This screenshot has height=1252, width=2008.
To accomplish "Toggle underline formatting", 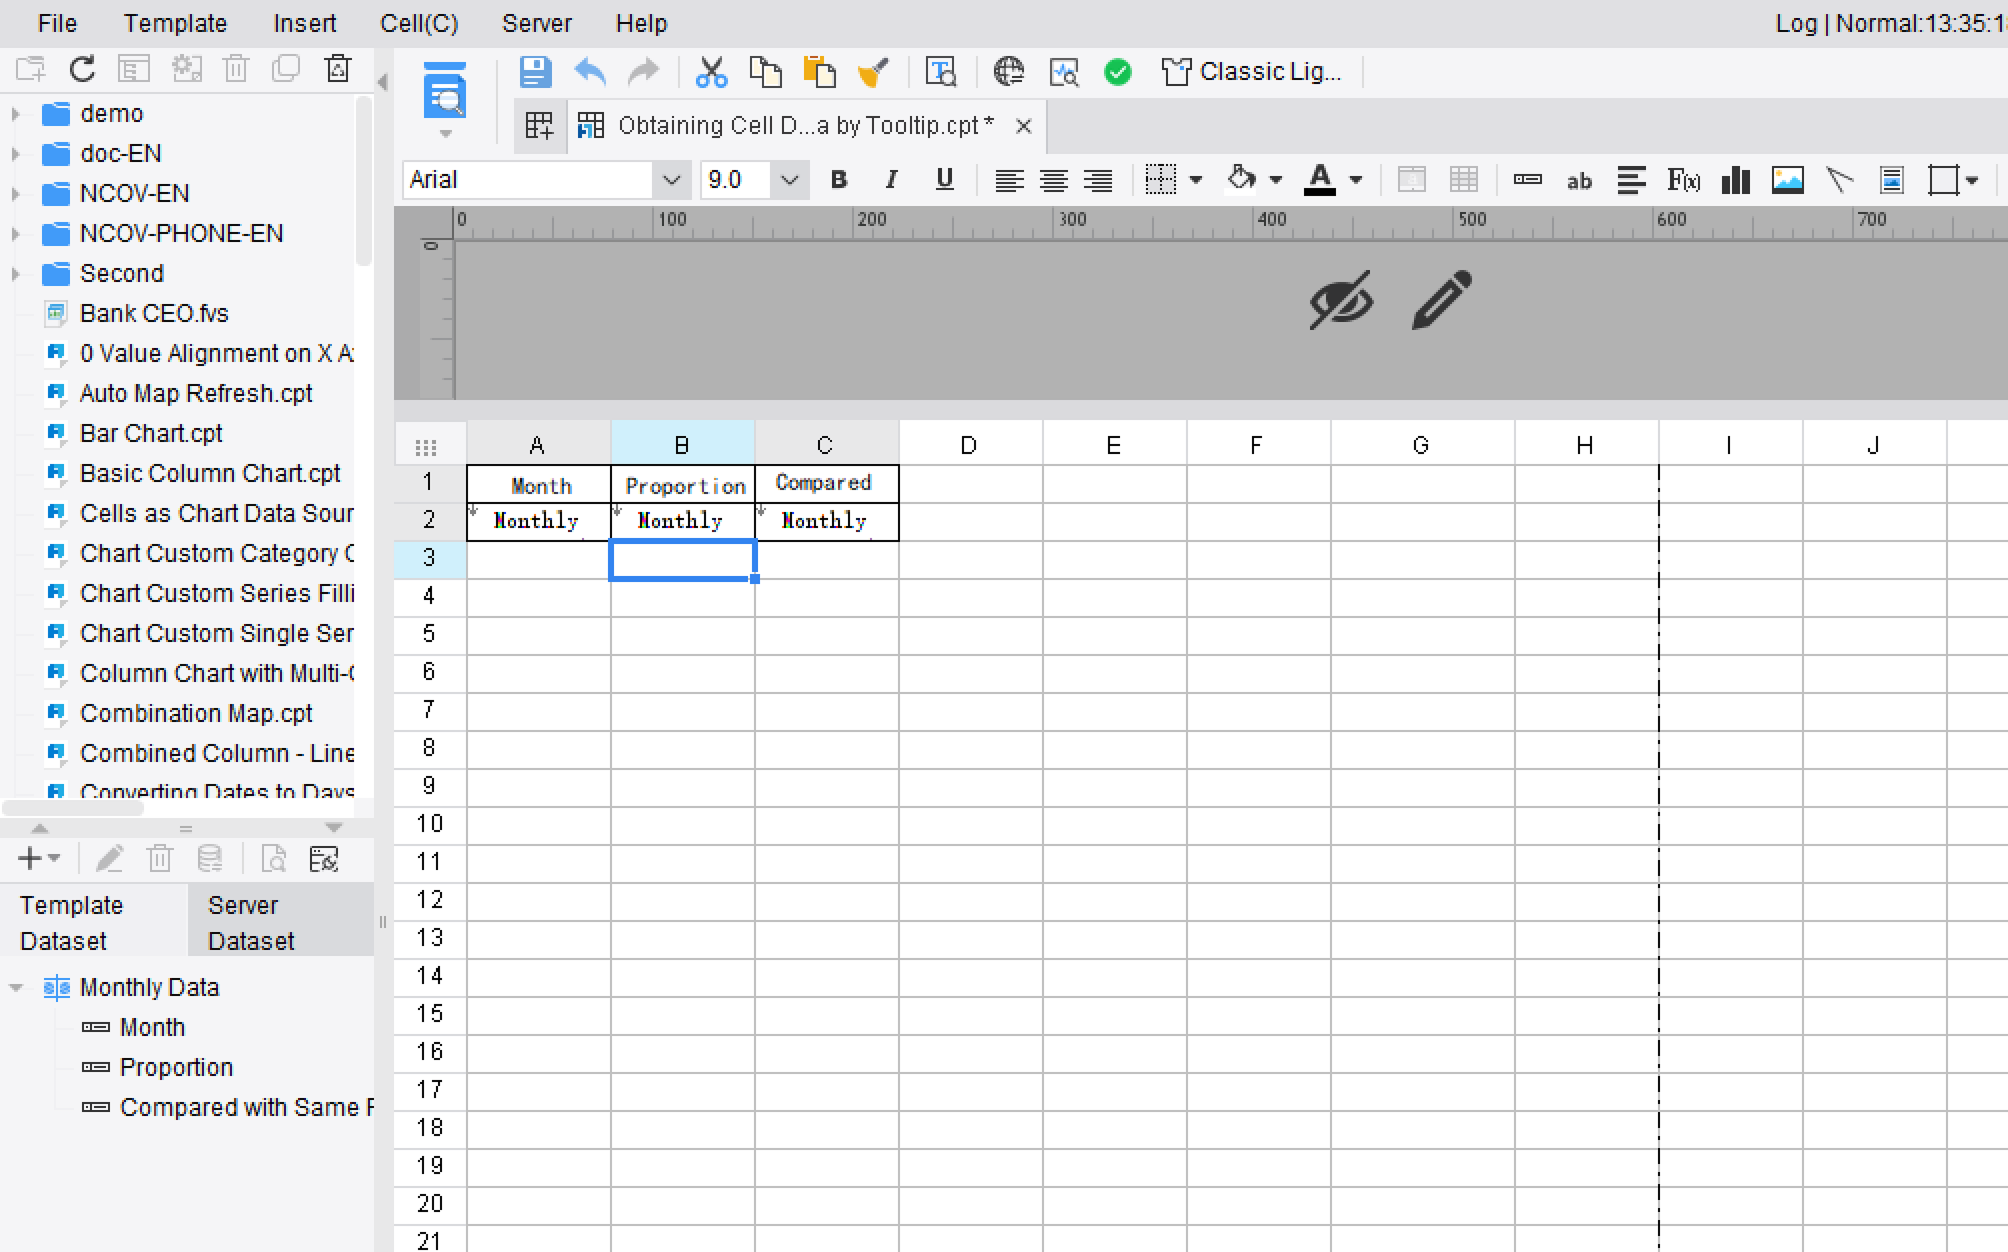I will pos(944,180).
